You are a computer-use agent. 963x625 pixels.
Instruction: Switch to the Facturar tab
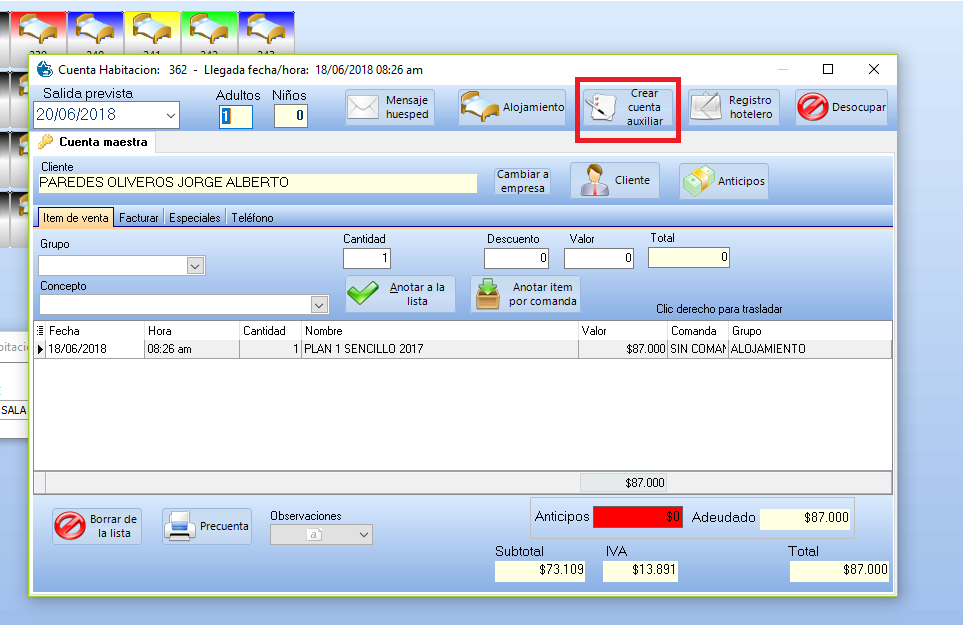[139, 217]
